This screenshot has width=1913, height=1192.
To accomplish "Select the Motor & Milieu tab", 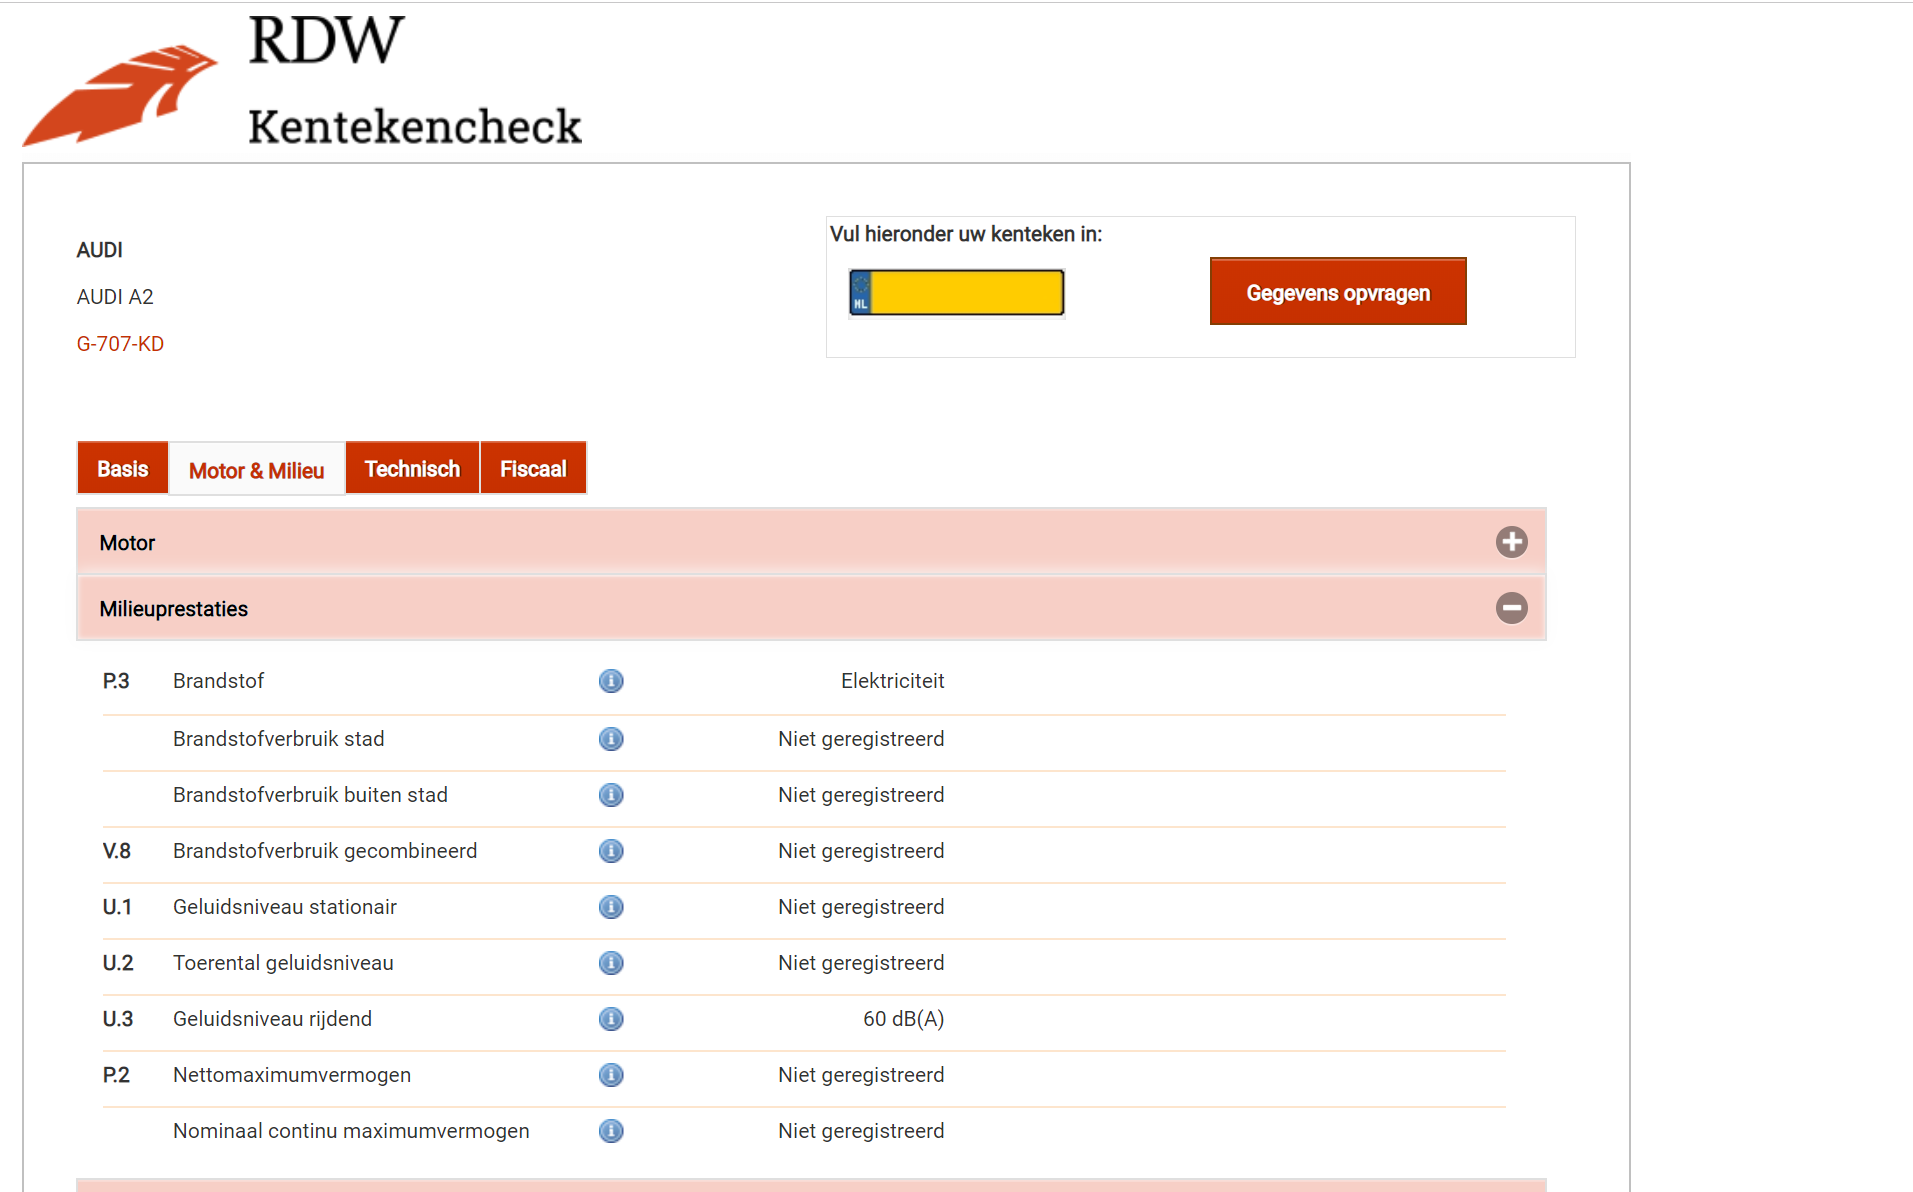I will (x=257, y=469).
